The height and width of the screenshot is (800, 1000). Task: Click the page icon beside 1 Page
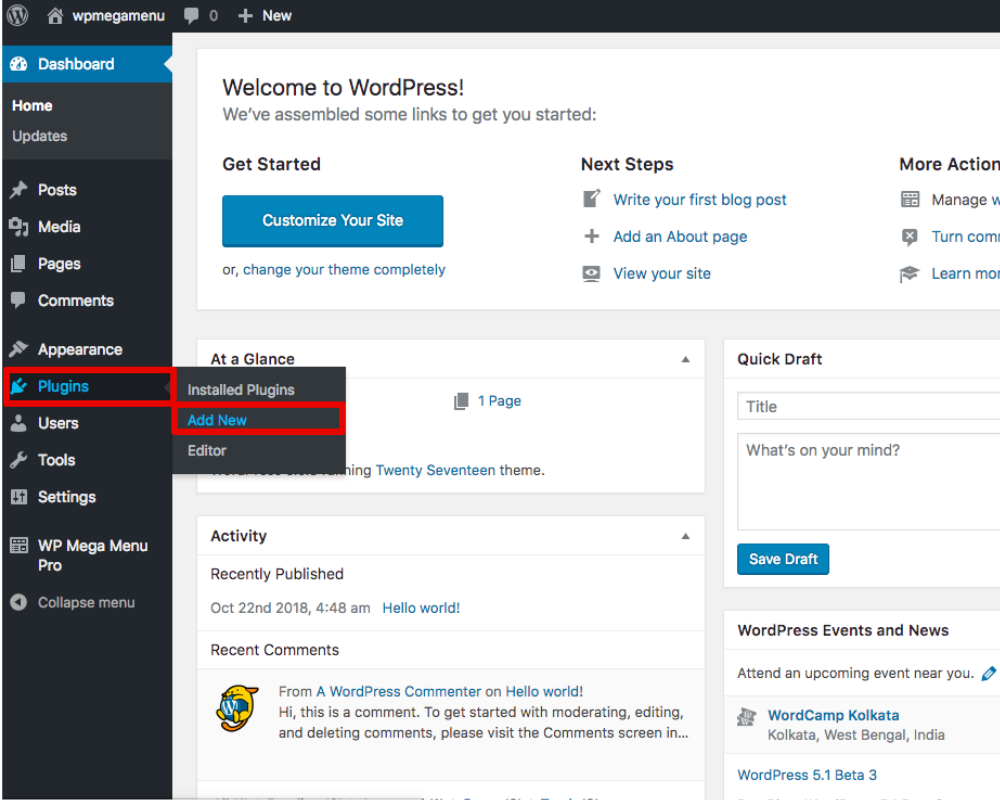tap(461, 401)
